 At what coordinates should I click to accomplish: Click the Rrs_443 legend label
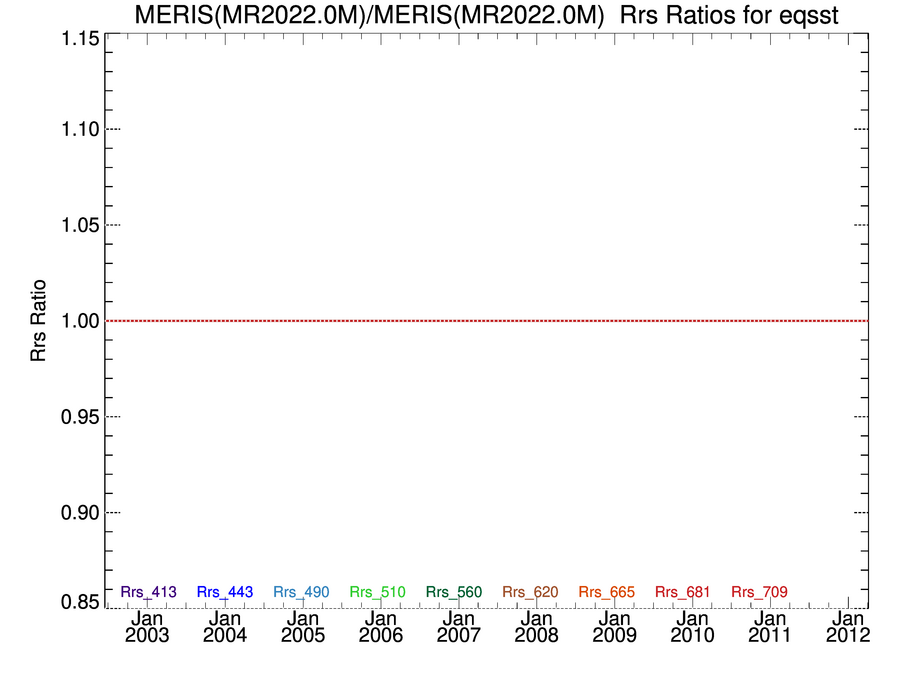pyautogui.click(x=225, y=592)
